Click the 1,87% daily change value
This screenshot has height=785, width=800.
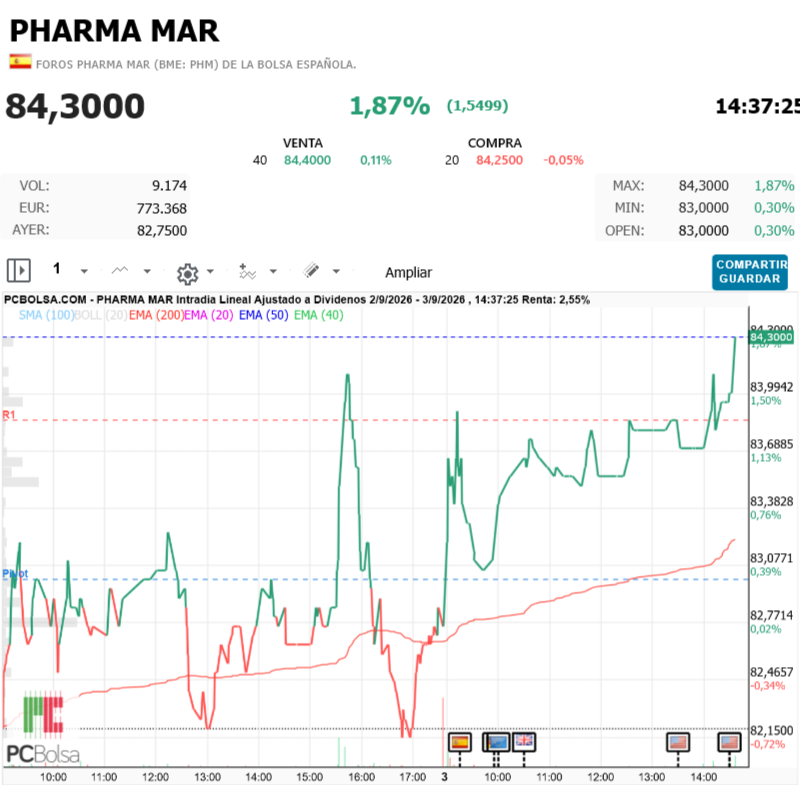390,106
